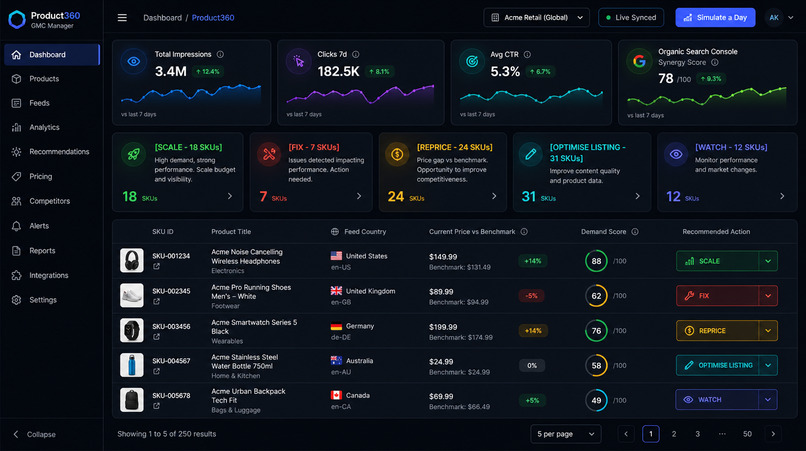Click the Avg CTR info icon

[527, 54]
